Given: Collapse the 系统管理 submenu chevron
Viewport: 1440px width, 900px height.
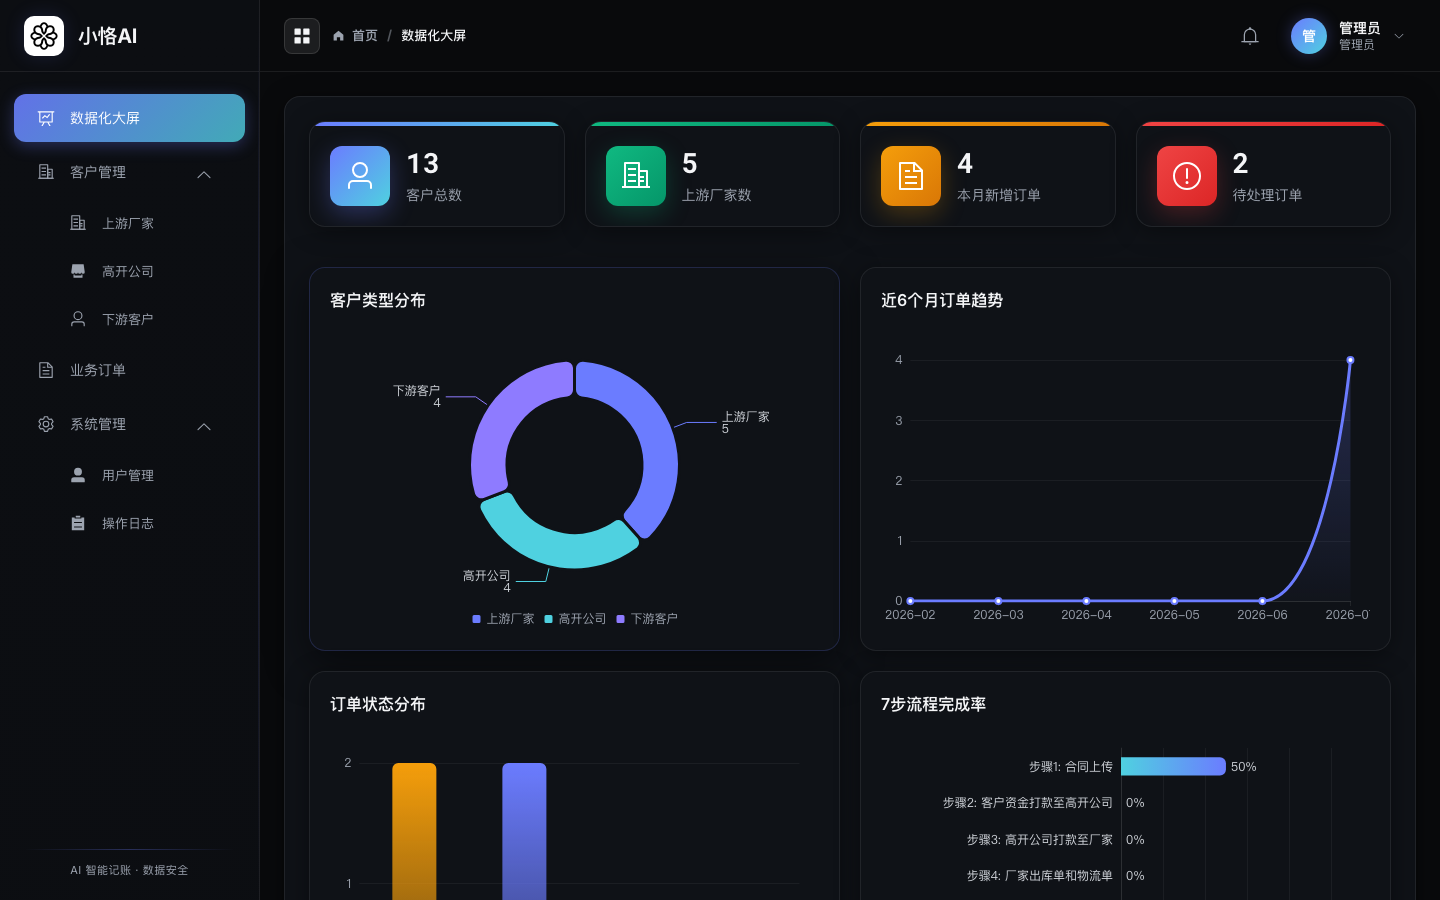Looking at the screenshot, I should tap(204, 426).
